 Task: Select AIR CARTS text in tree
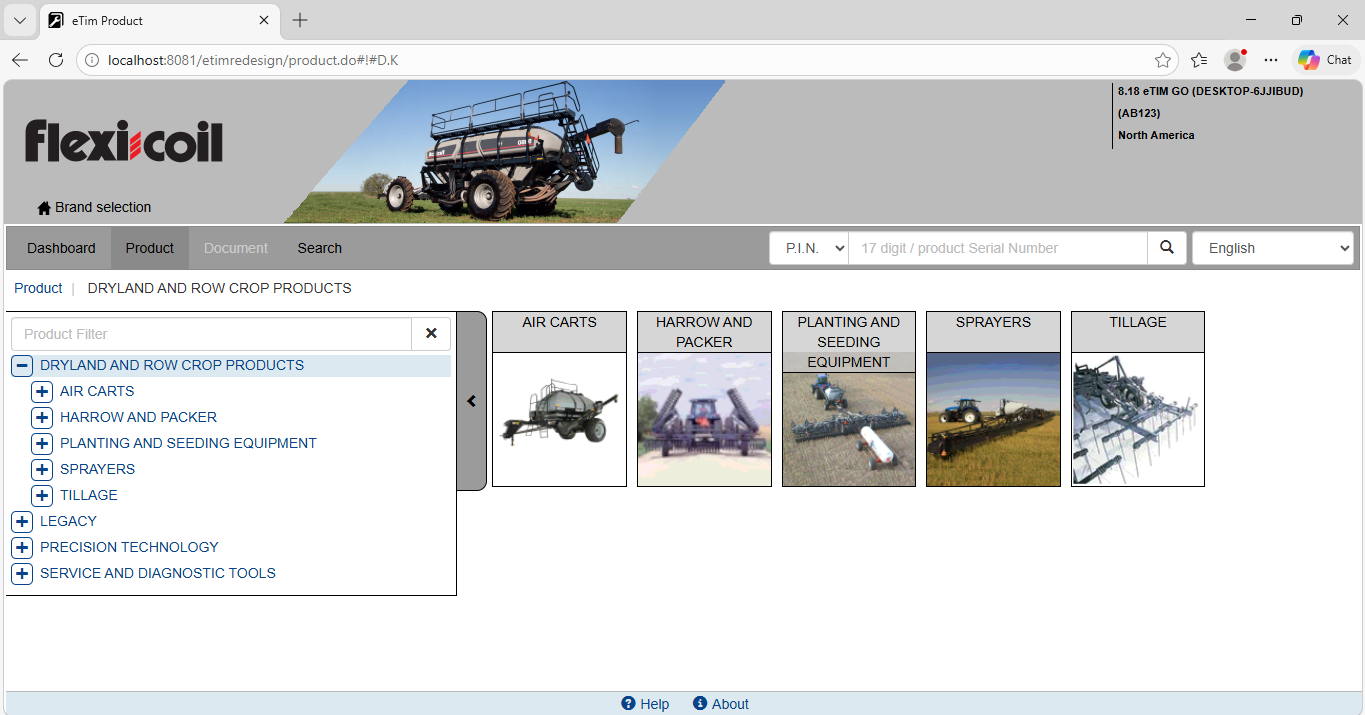[x=97, y=391]
